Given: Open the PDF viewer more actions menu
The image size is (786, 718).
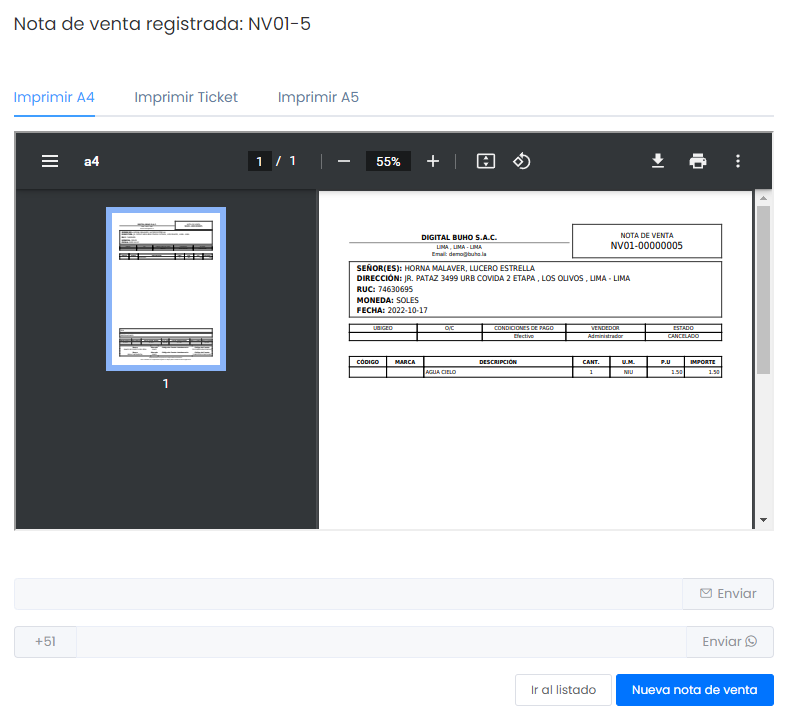Looking at the screenshot, I should (738, 161).
